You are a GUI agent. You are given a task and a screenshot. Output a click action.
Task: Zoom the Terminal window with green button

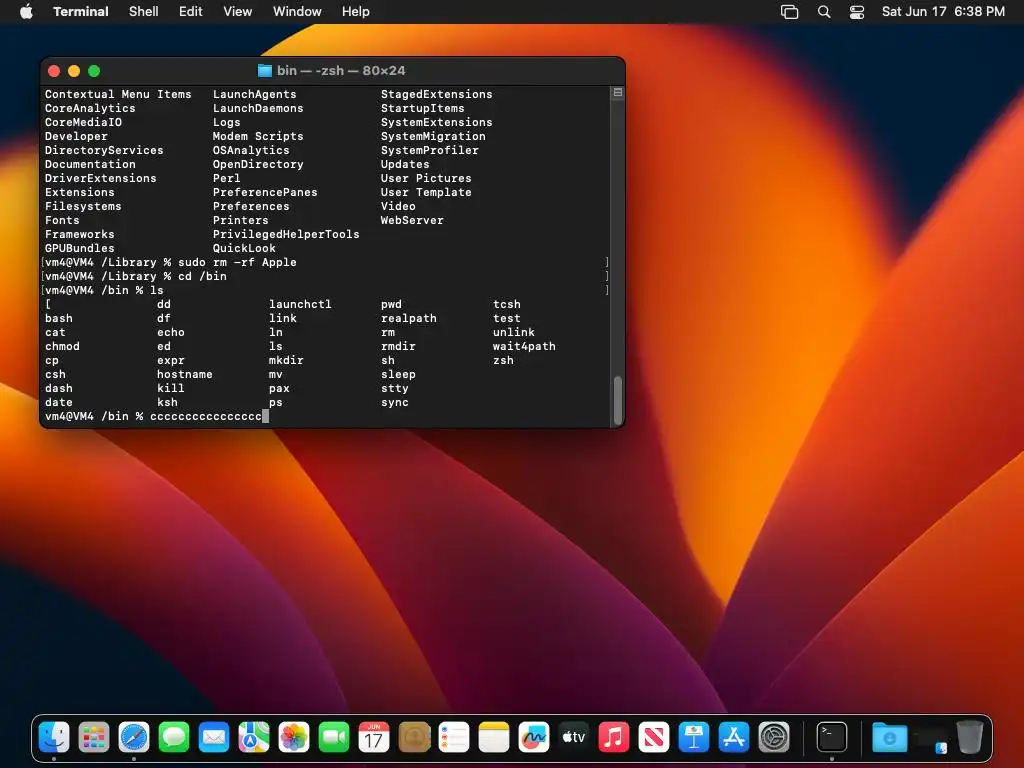coord(94,71)
